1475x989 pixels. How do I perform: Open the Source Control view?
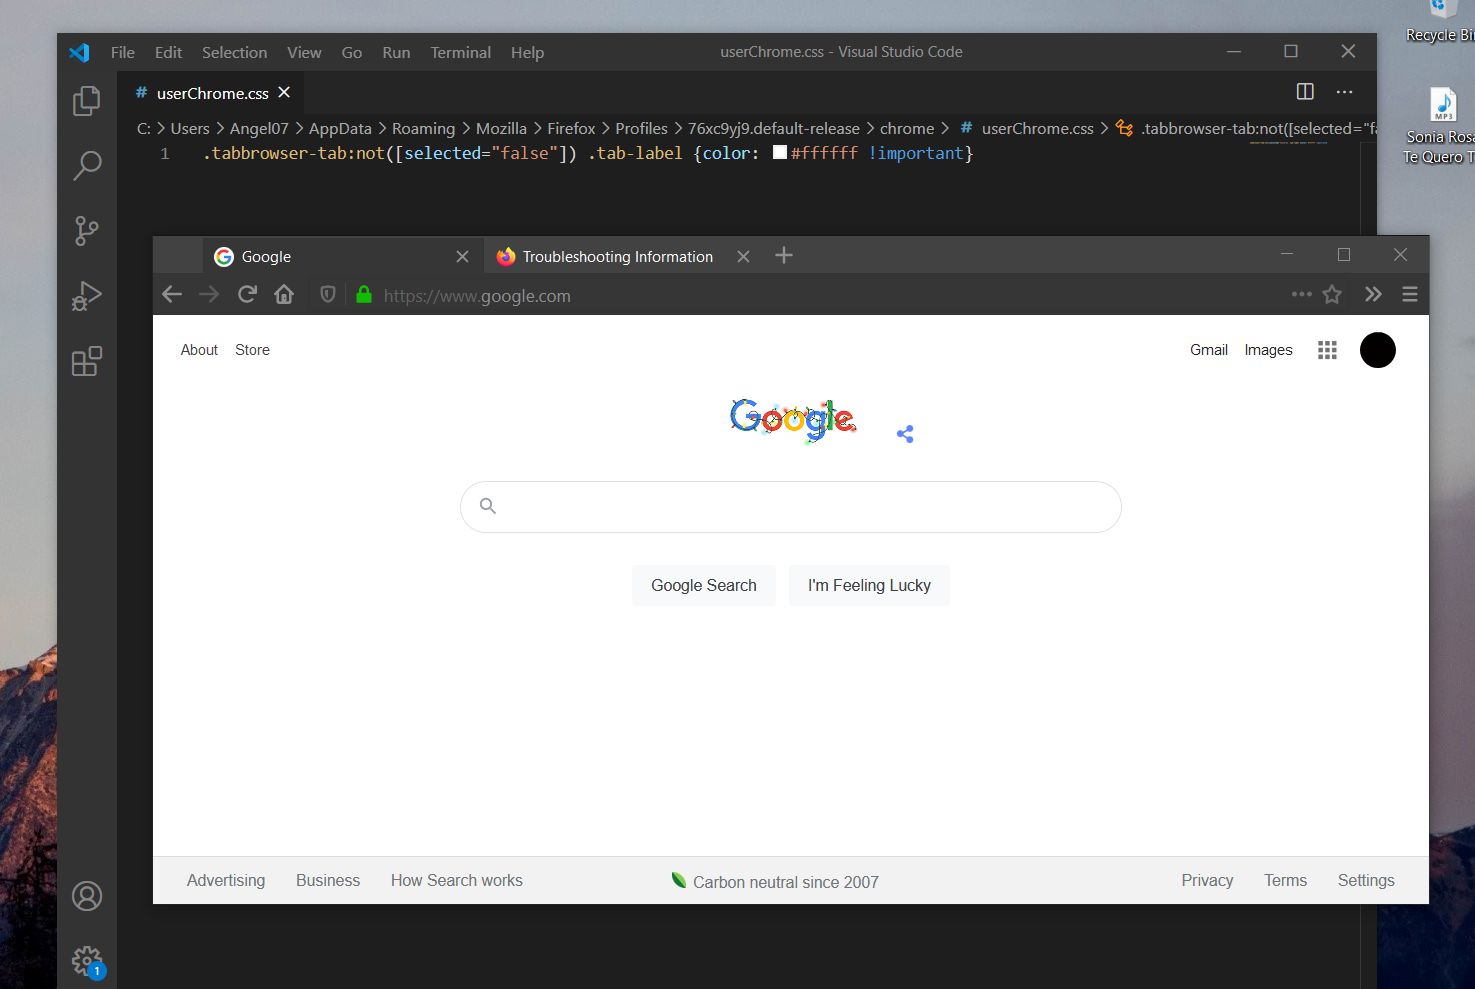87,230
